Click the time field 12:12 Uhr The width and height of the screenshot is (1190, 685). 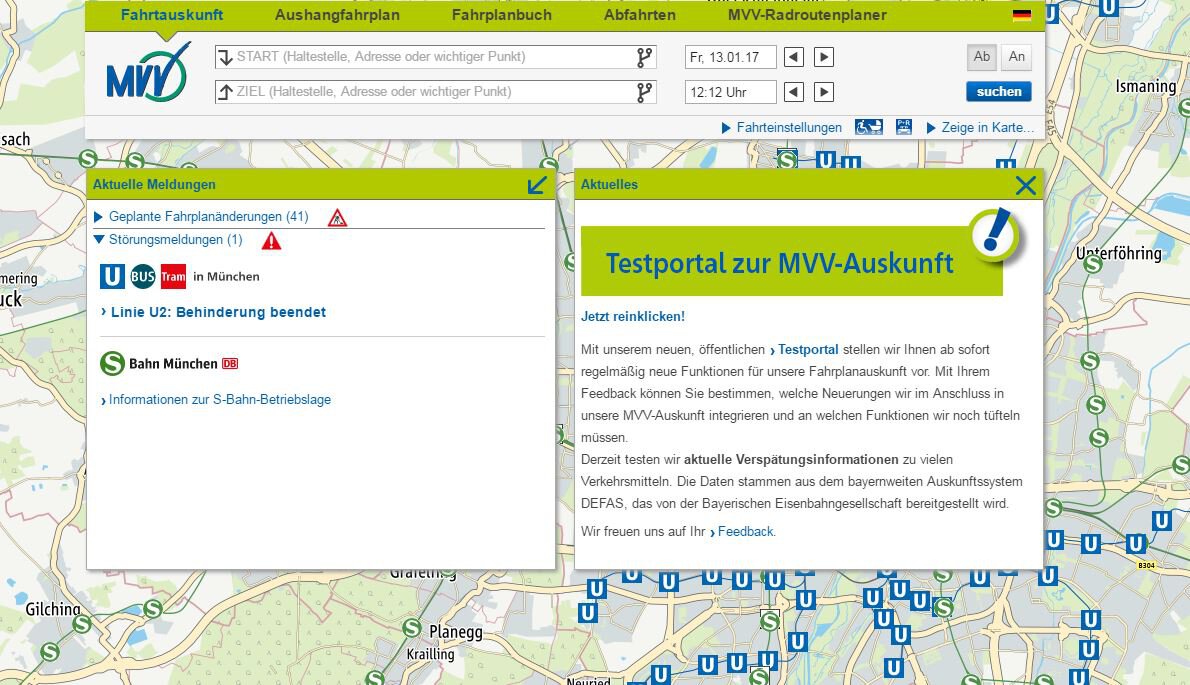click(x=730, y=92)
